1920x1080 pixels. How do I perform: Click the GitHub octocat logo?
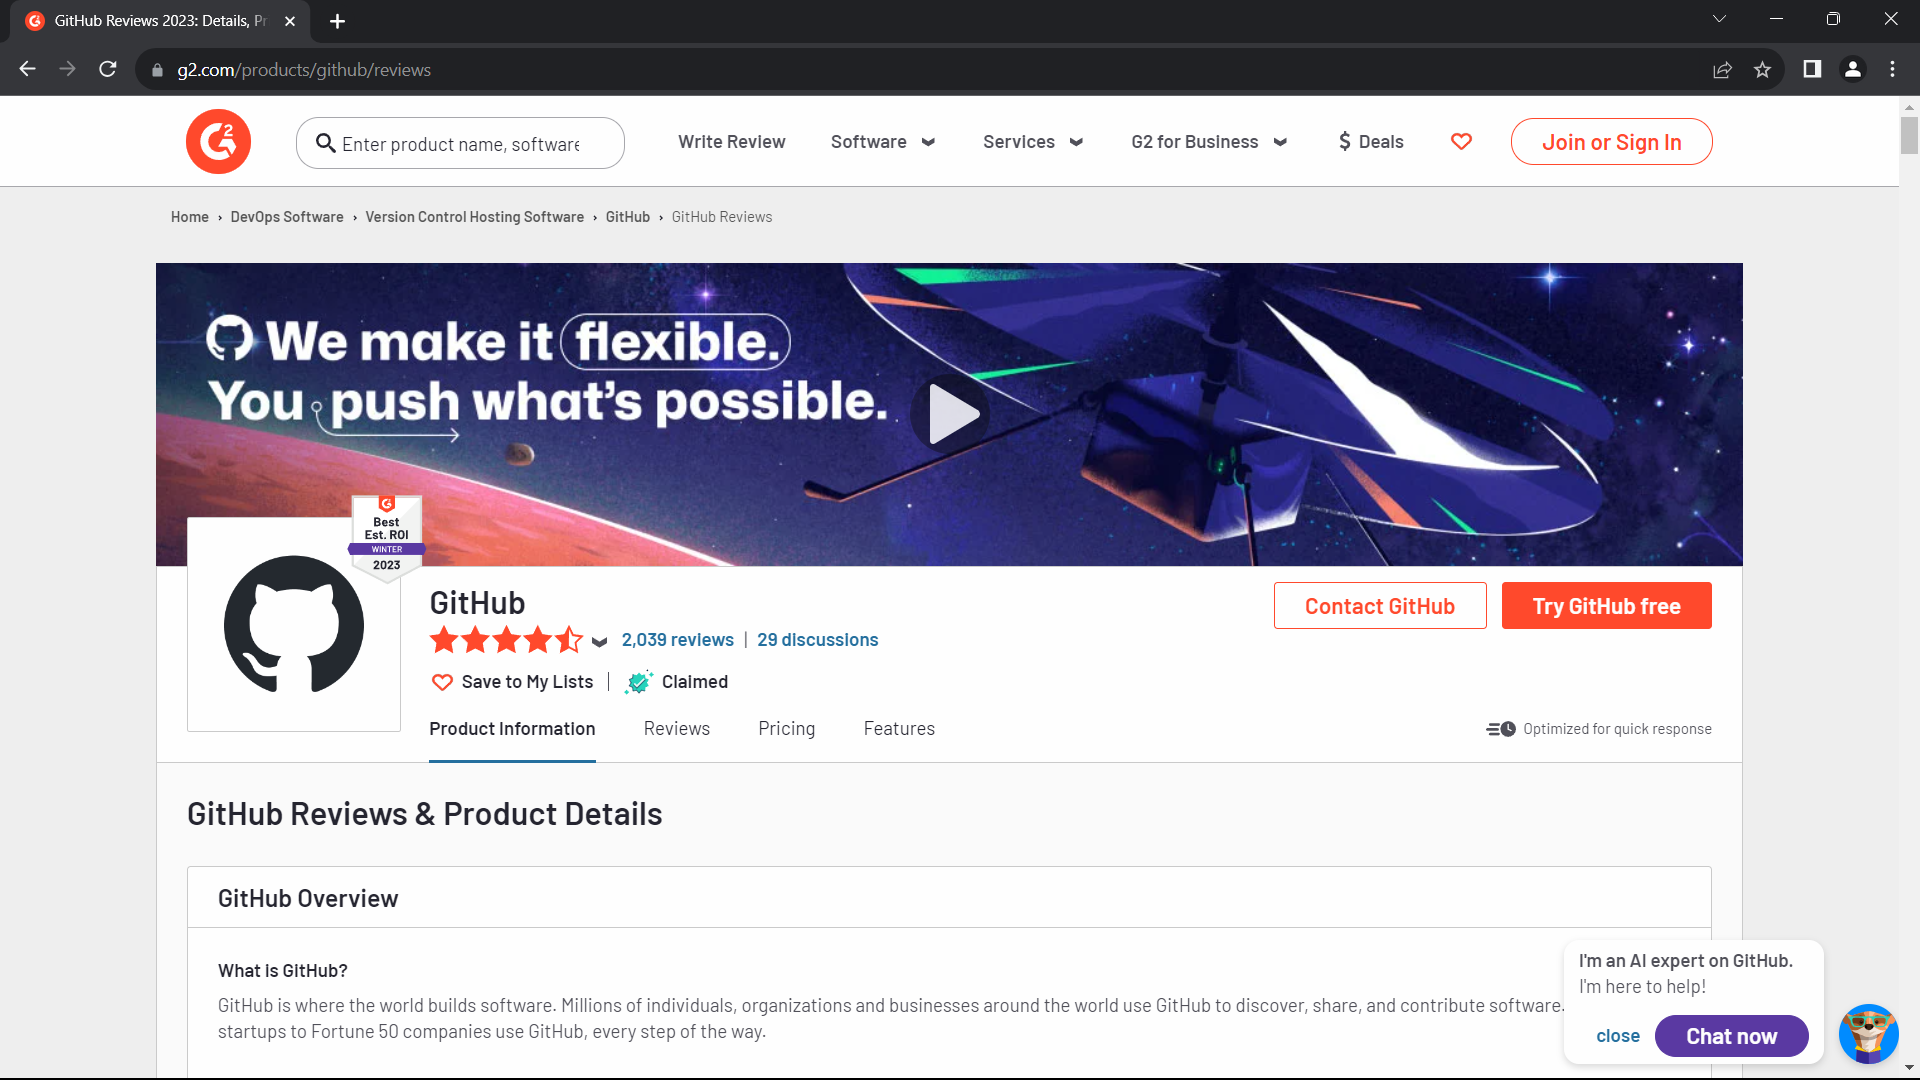tap(294, 624)
